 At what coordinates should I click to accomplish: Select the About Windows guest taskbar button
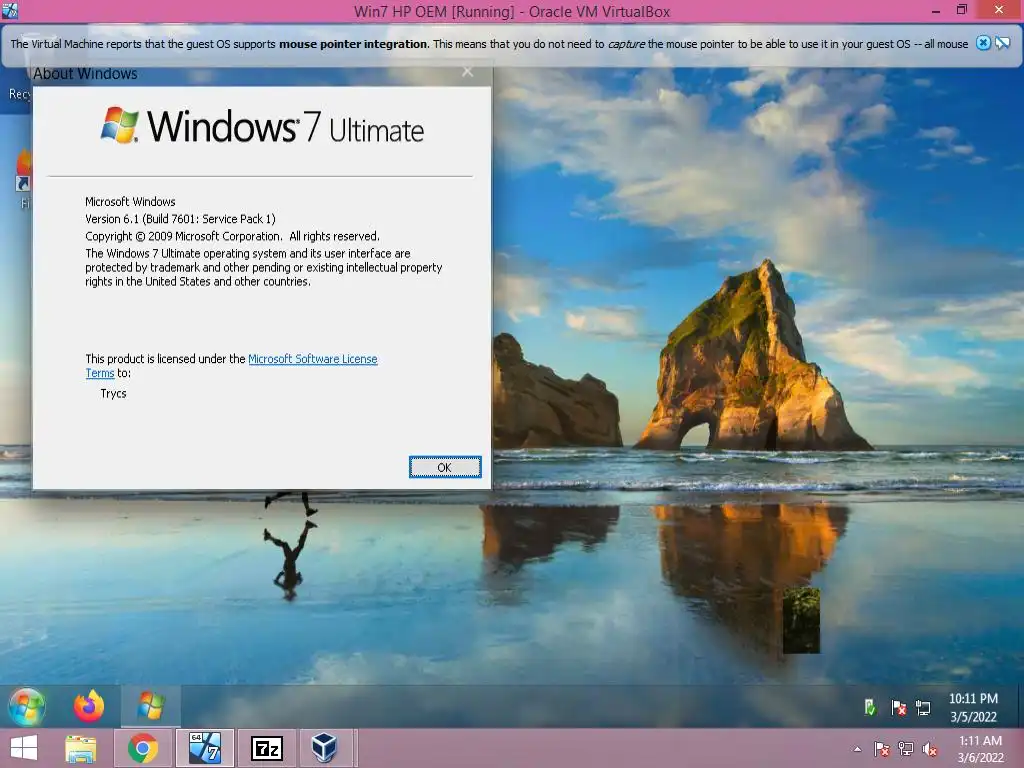[x=151, y=707]
